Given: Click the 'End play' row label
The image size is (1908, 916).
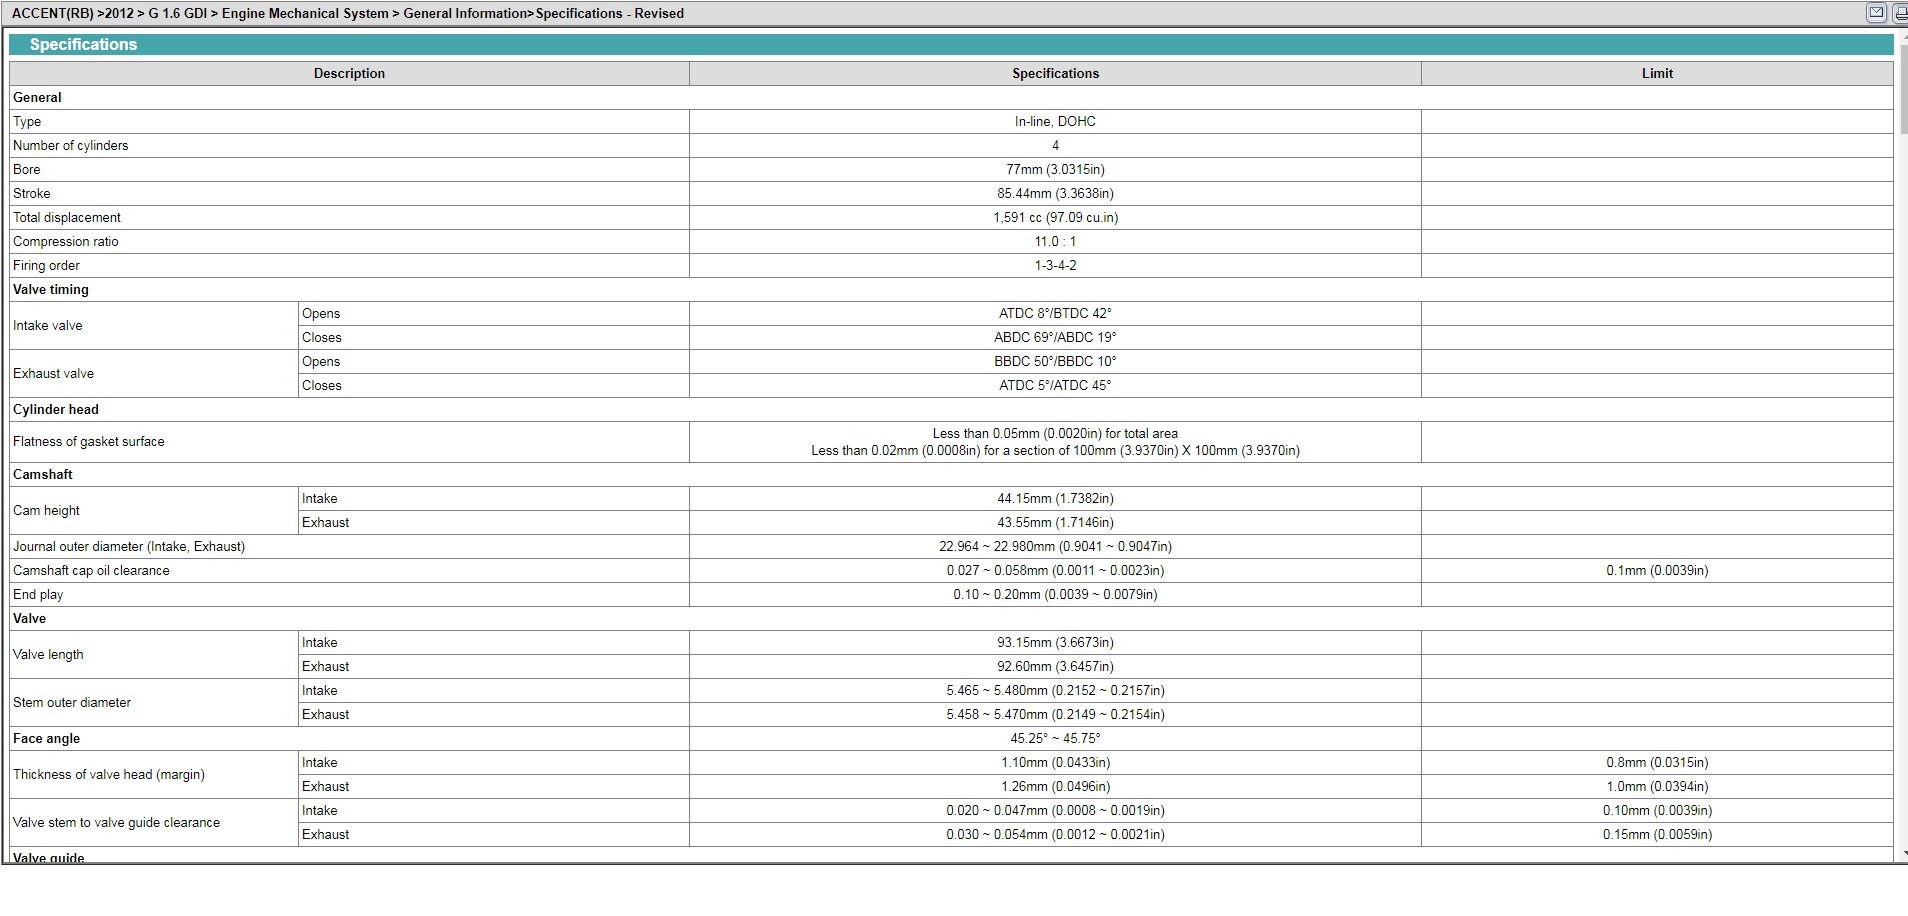Looking at the screenshot, I should pos(38,594).
